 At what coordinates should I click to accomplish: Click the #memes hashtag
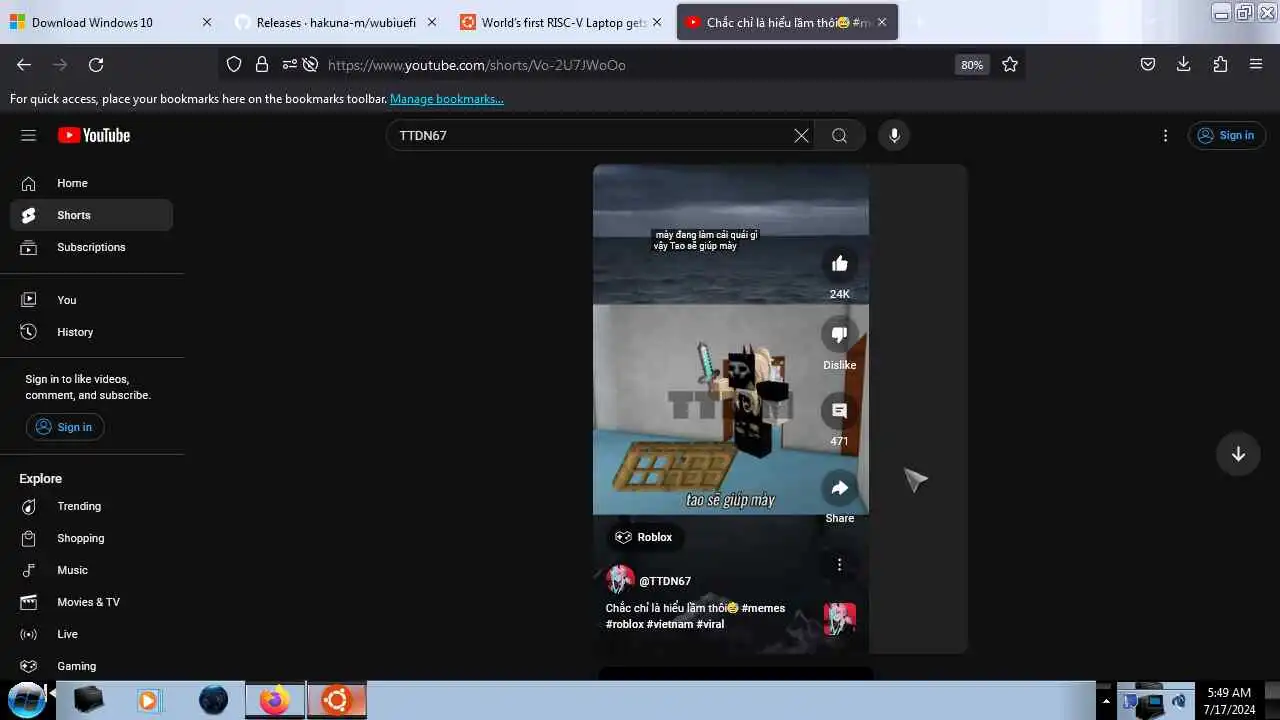coord(763,608)
